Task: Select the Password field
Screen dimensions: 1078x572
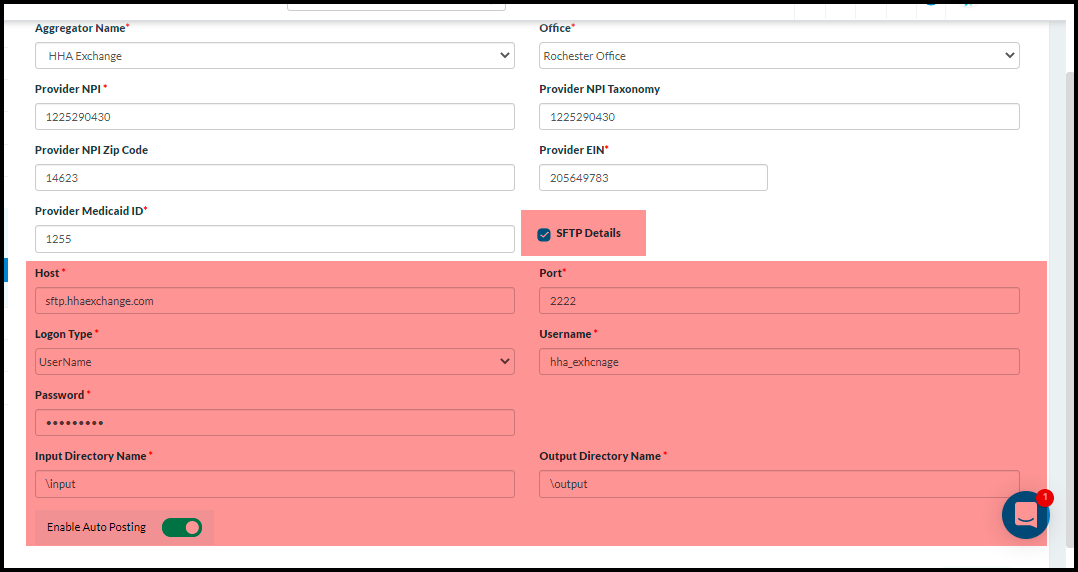Action: (274, 423)
